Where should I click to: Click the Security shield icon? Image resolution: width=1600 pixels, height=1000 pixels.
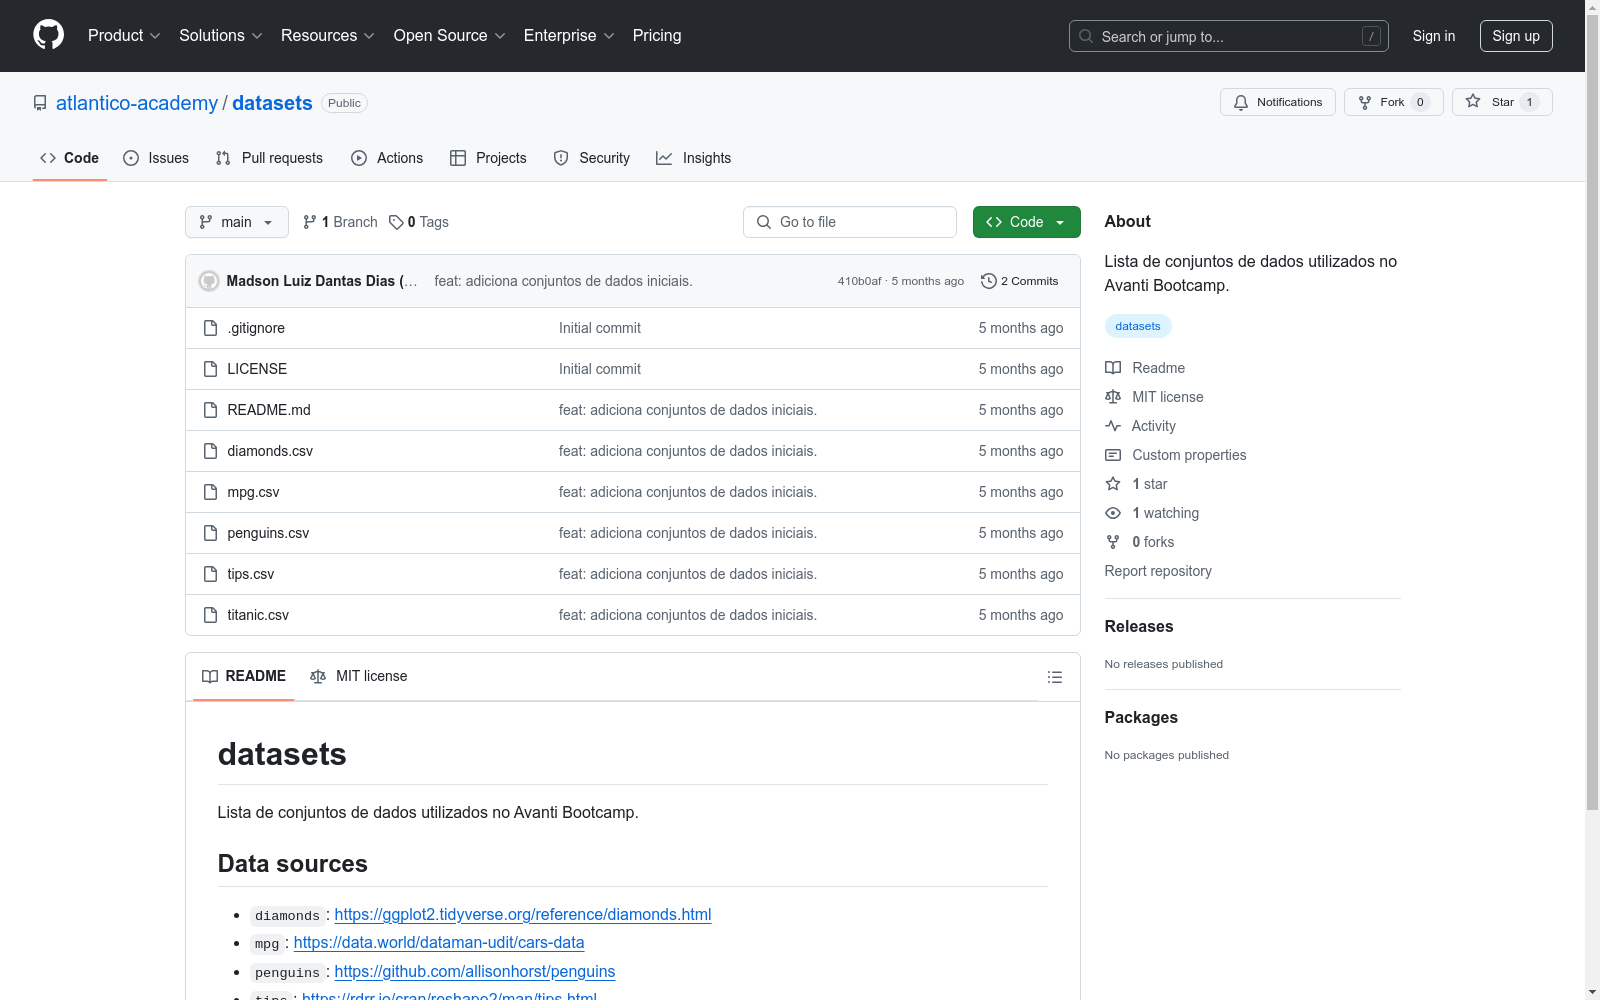click(x=561, y=158)
